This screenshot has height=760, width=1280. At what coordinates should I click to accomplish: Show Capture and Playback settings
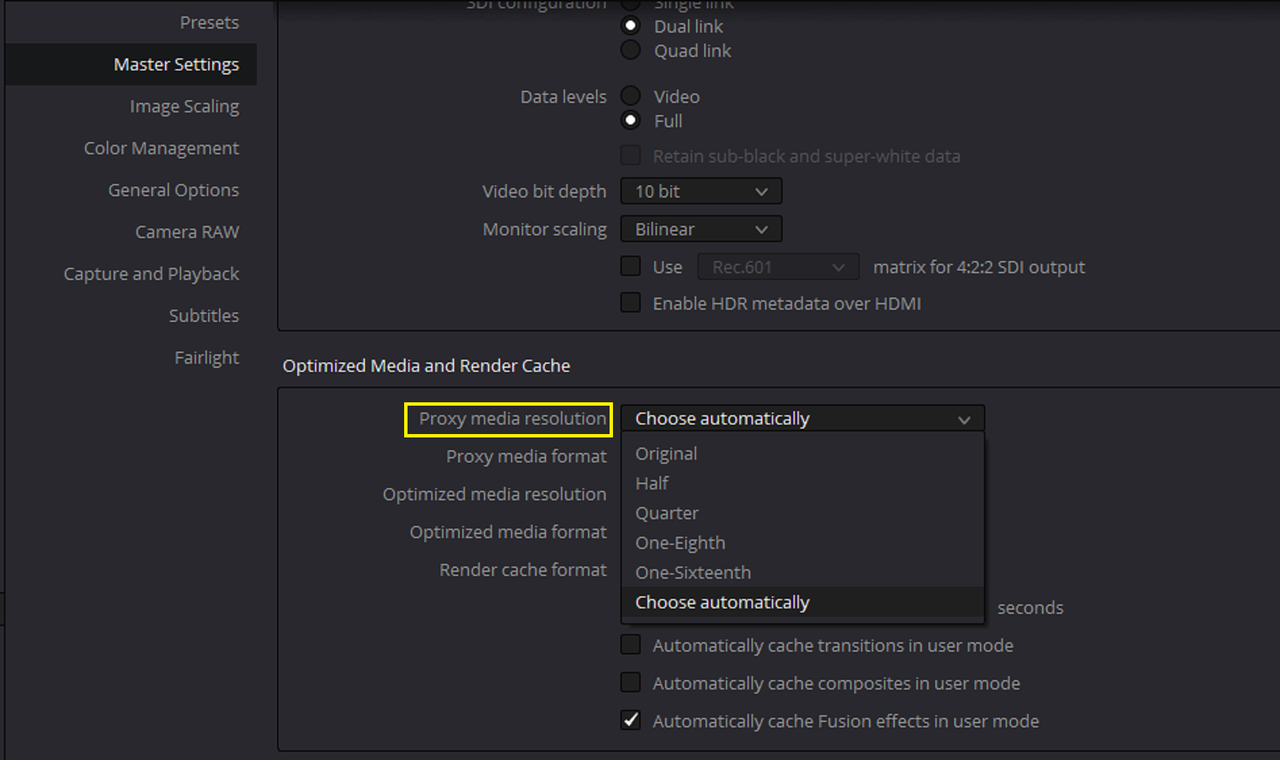(x=151, y=274)
